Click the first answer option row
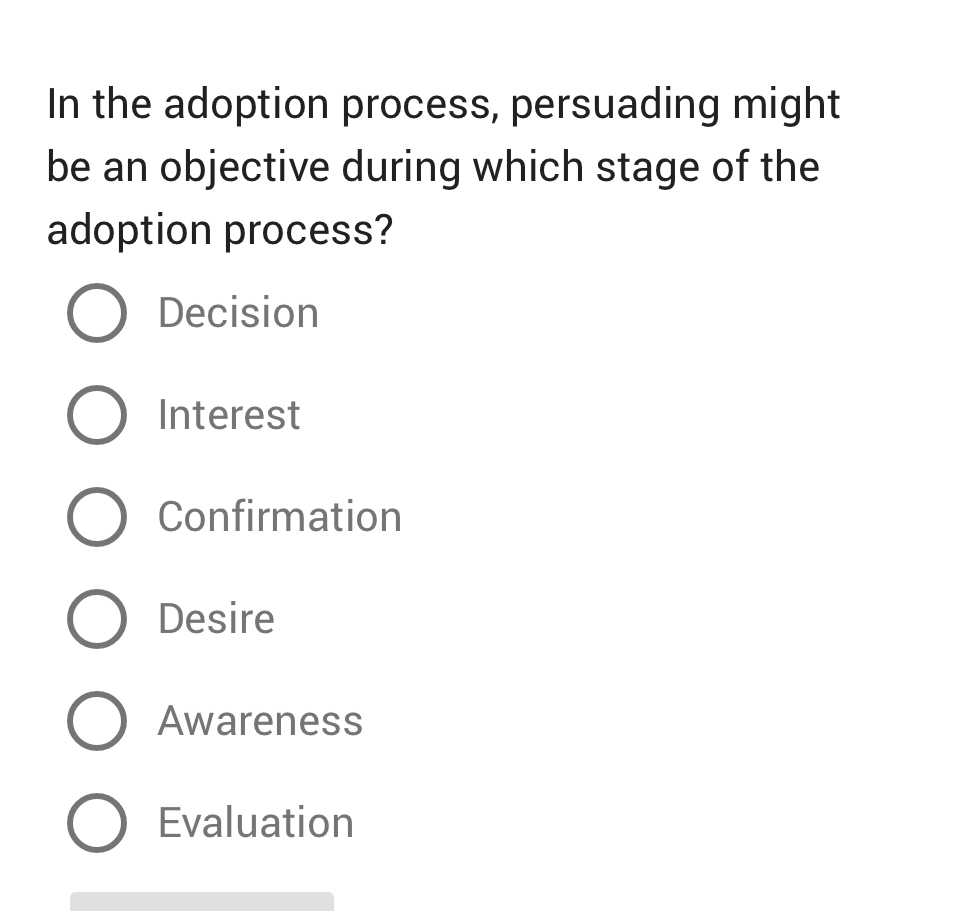This screenshot has width=958, height=911. pyautogui.click(x=190, y=313)
